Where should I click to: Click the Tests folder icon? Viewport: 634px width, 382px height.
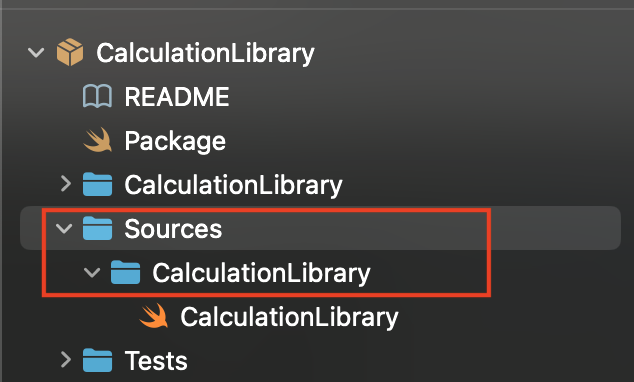[97, 360]
